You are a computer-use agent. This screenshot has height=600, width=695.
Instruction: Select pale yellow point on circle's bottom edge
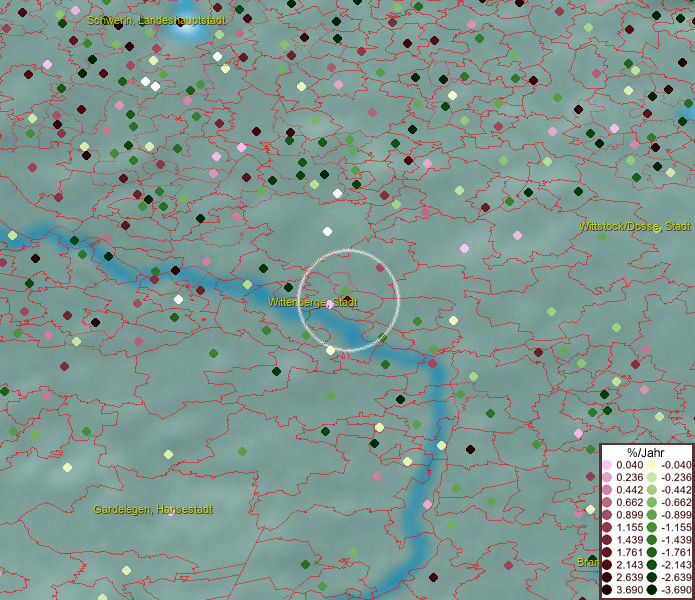(x=330, y=350)
